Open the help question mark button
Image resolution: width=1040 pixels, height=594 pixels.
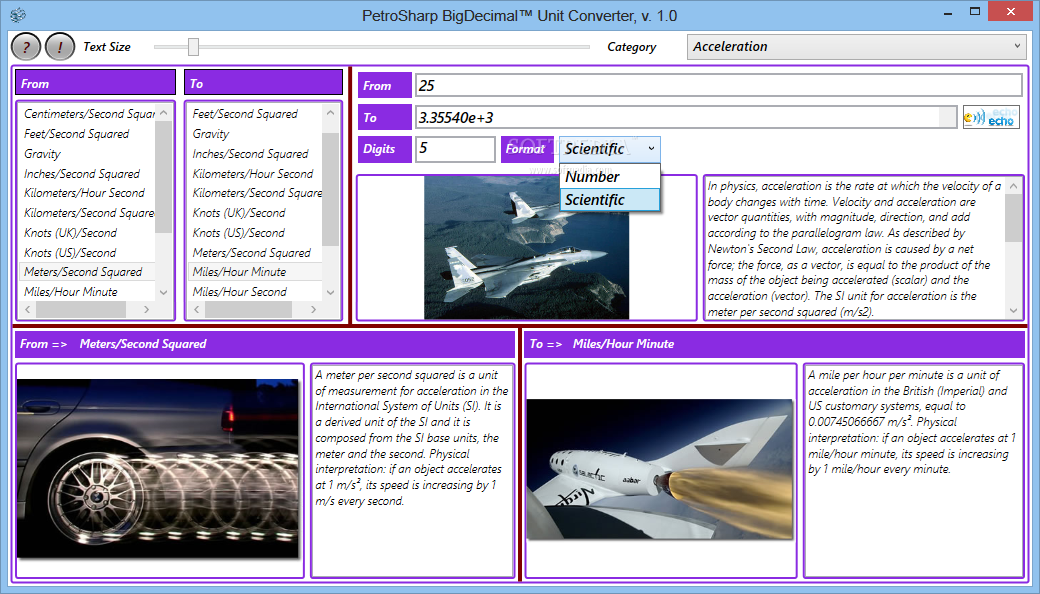26,46
